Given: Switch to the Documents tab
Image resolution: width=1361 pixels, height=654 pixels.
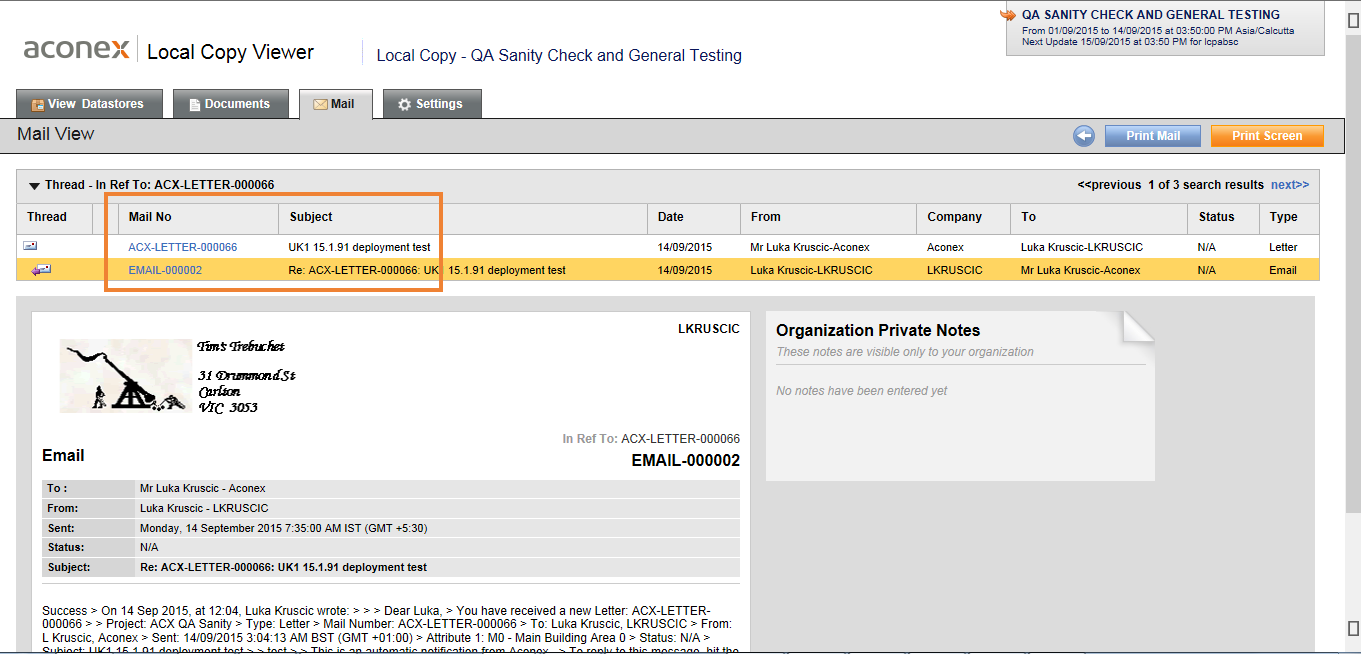Looking at the screenshot, I should (230, 104).
